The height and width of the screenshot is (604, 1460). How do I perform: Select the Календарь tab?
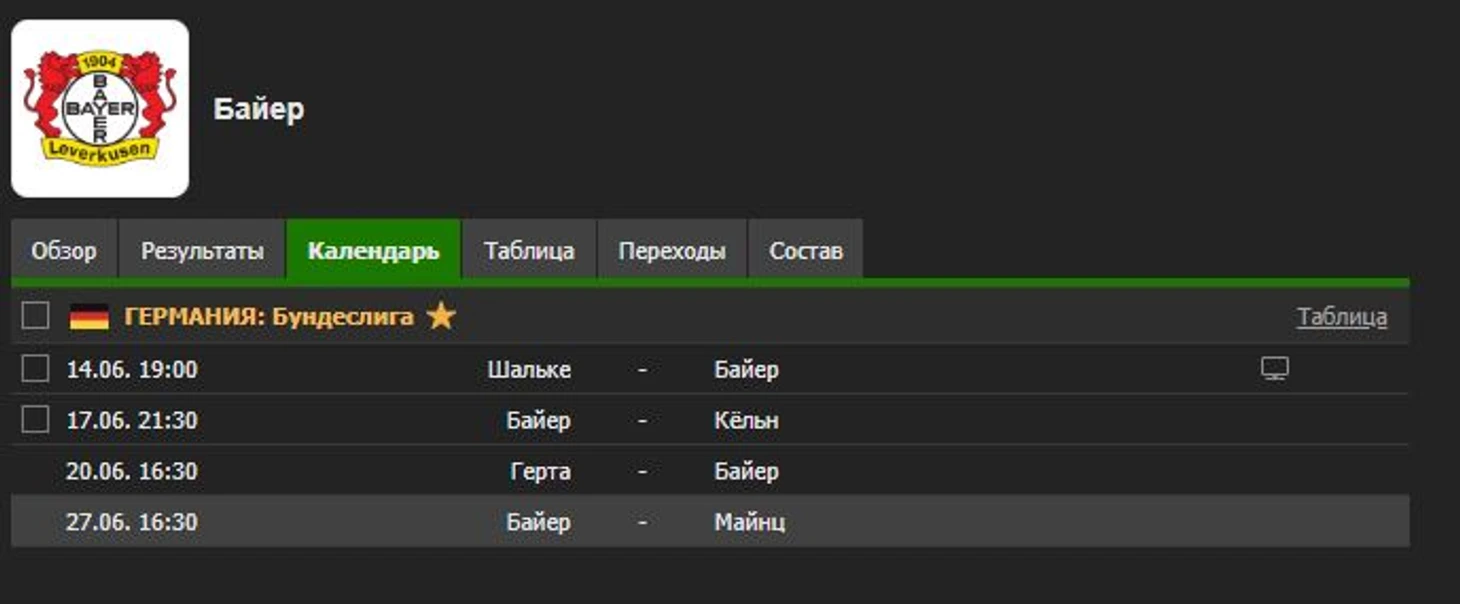[x=373, y=250]
